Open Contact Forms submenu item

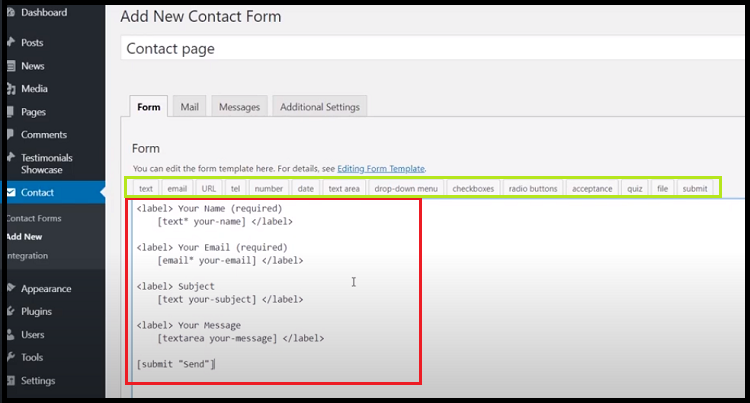coord(33,218)
